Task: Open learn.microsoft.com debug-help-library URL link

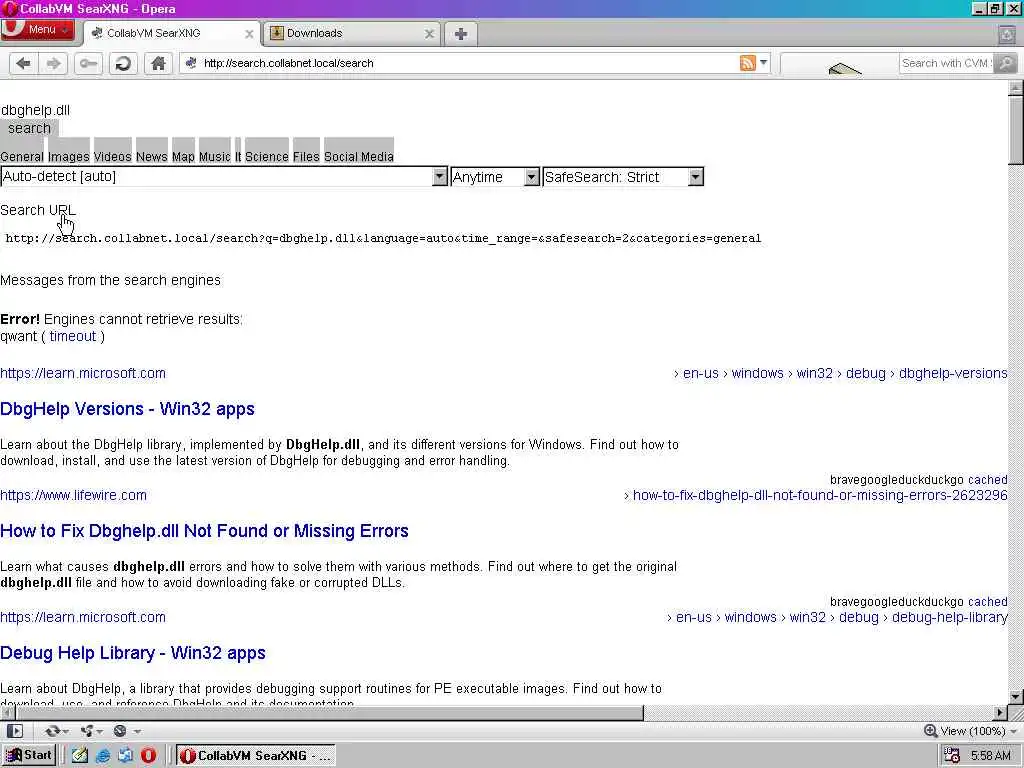Action: (83, 617)
